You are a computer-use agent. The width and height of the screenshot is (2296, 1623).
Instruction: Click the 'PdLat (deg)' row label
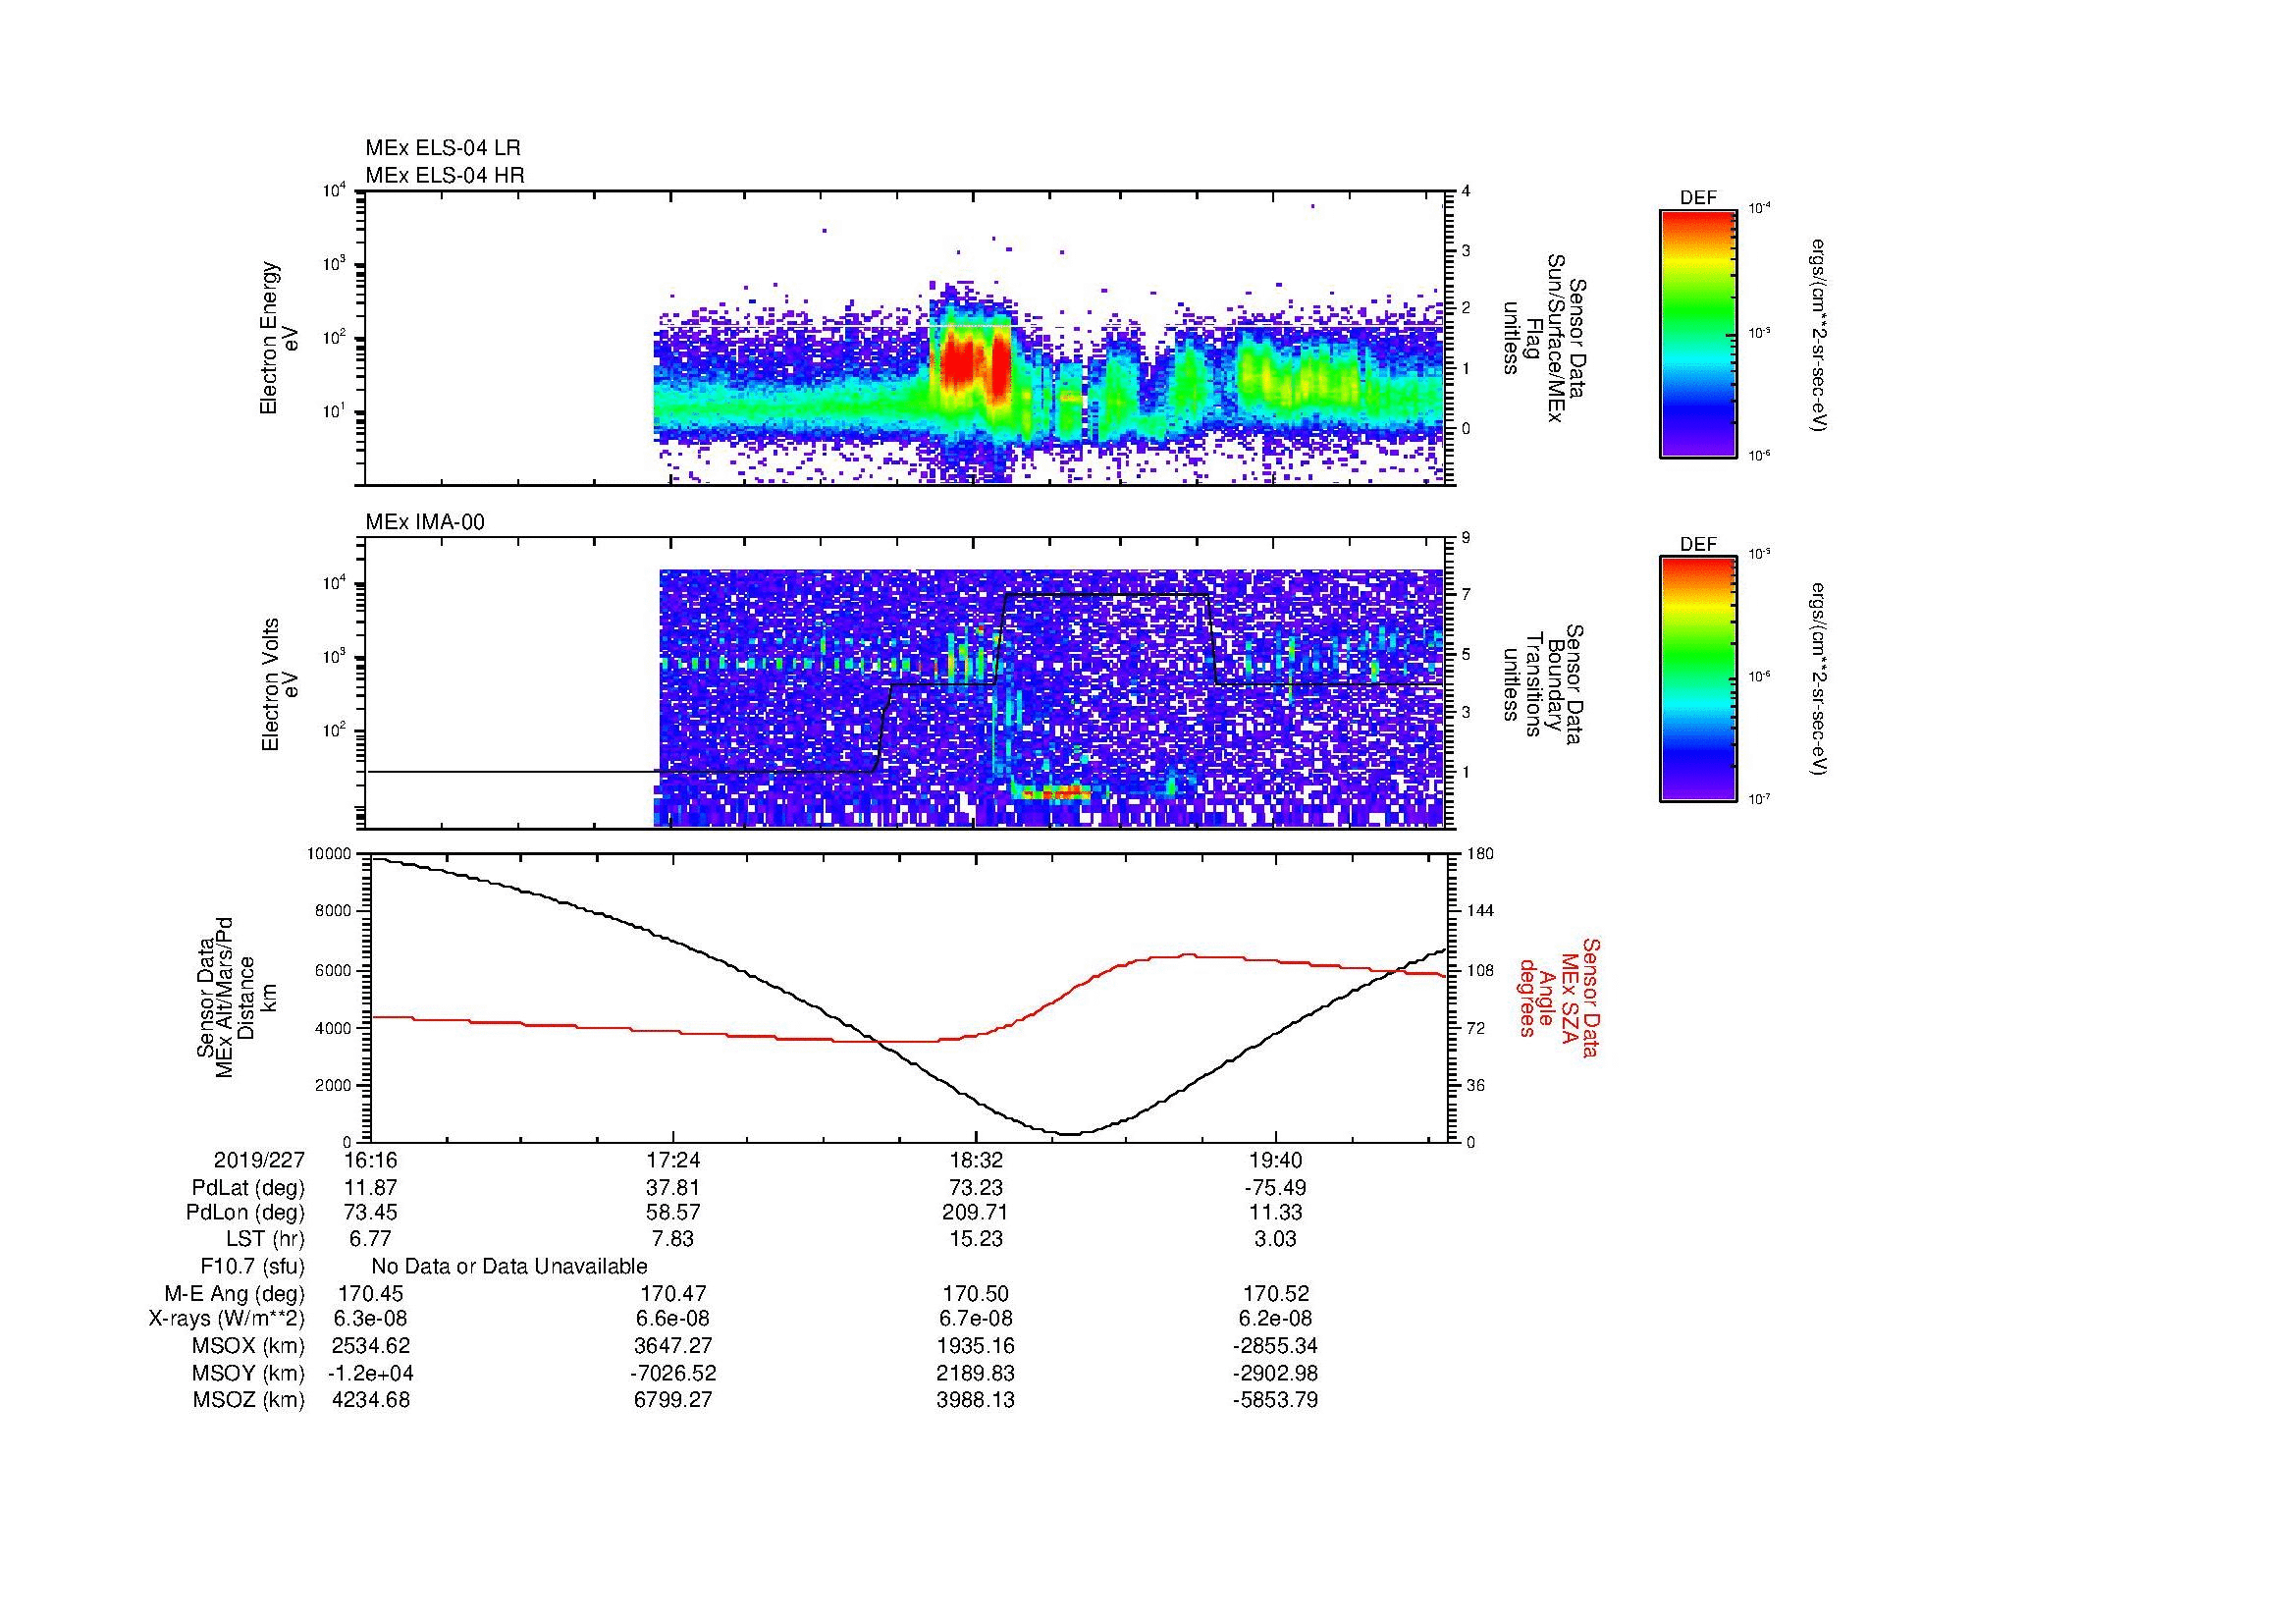(x=248, y=1188)
